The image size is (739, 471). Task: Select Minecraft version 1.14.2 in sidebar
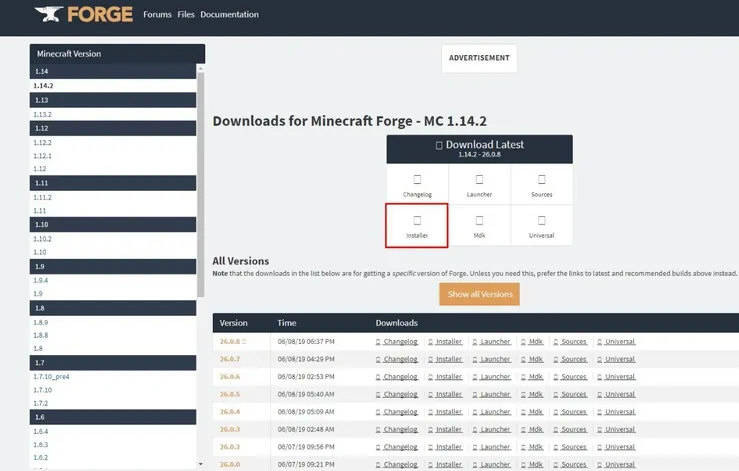point(43,86)
